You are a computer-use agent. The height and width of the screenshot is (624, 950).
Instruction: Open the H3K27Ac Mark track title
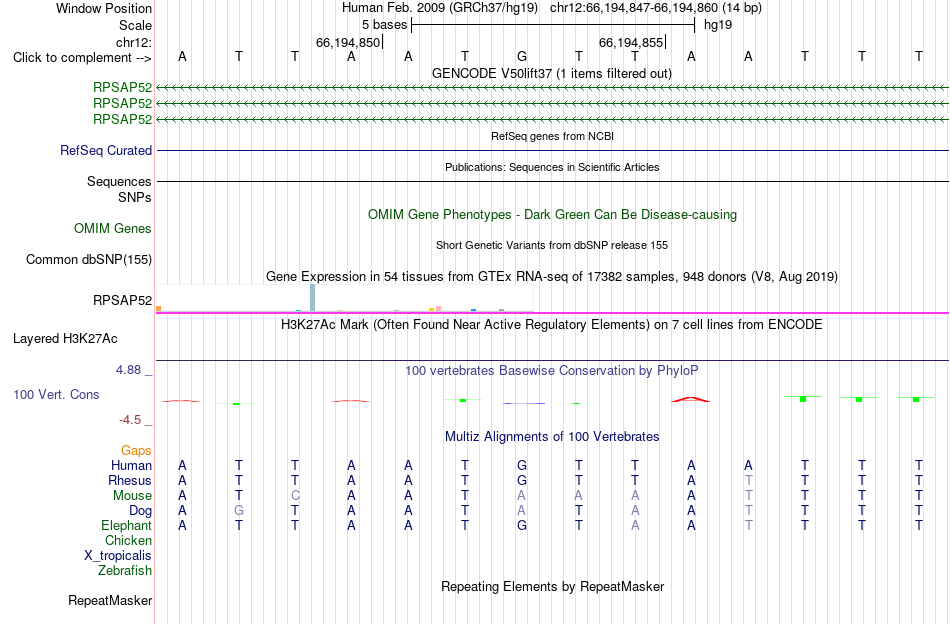pos(552,324)
